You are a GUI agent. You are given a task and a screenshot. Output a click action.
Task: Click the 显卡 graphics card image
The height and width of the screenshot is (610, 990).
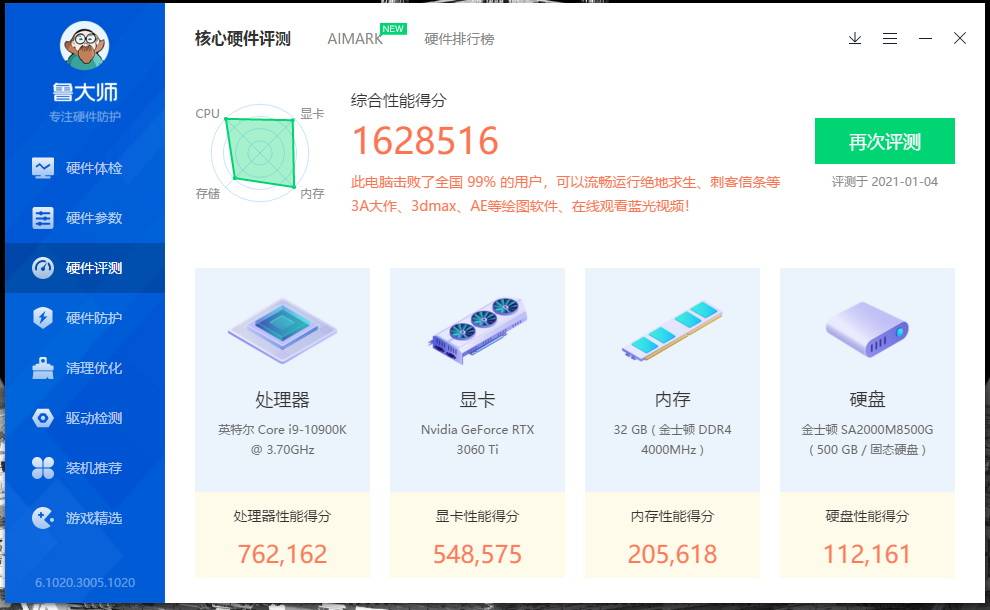(x=478, y=330)
